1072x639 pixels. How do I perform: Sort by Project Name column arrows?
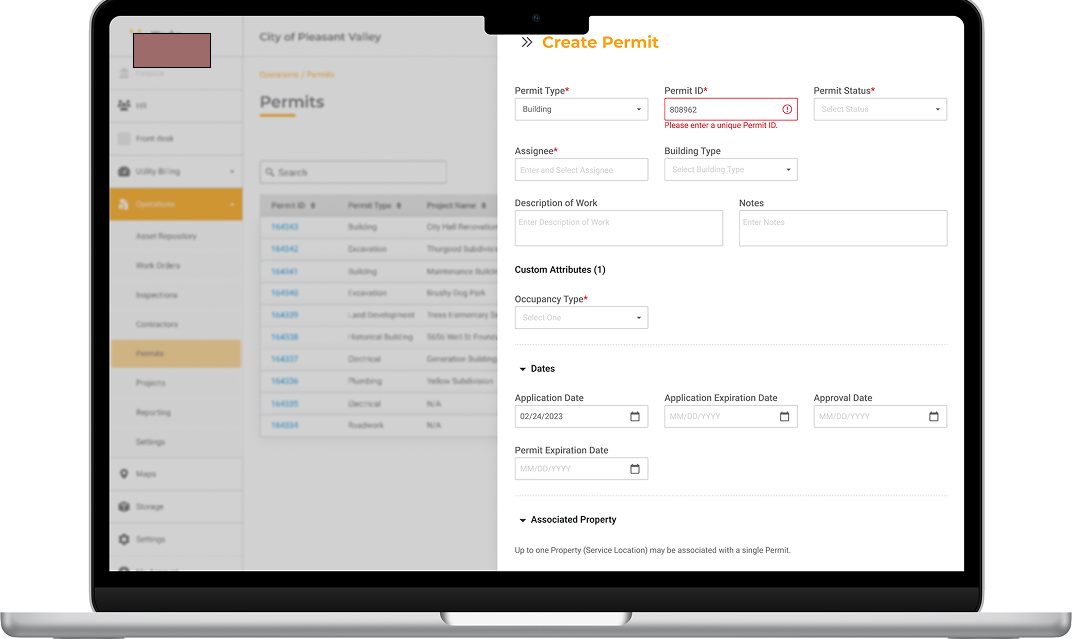click(x=483, y=206)
